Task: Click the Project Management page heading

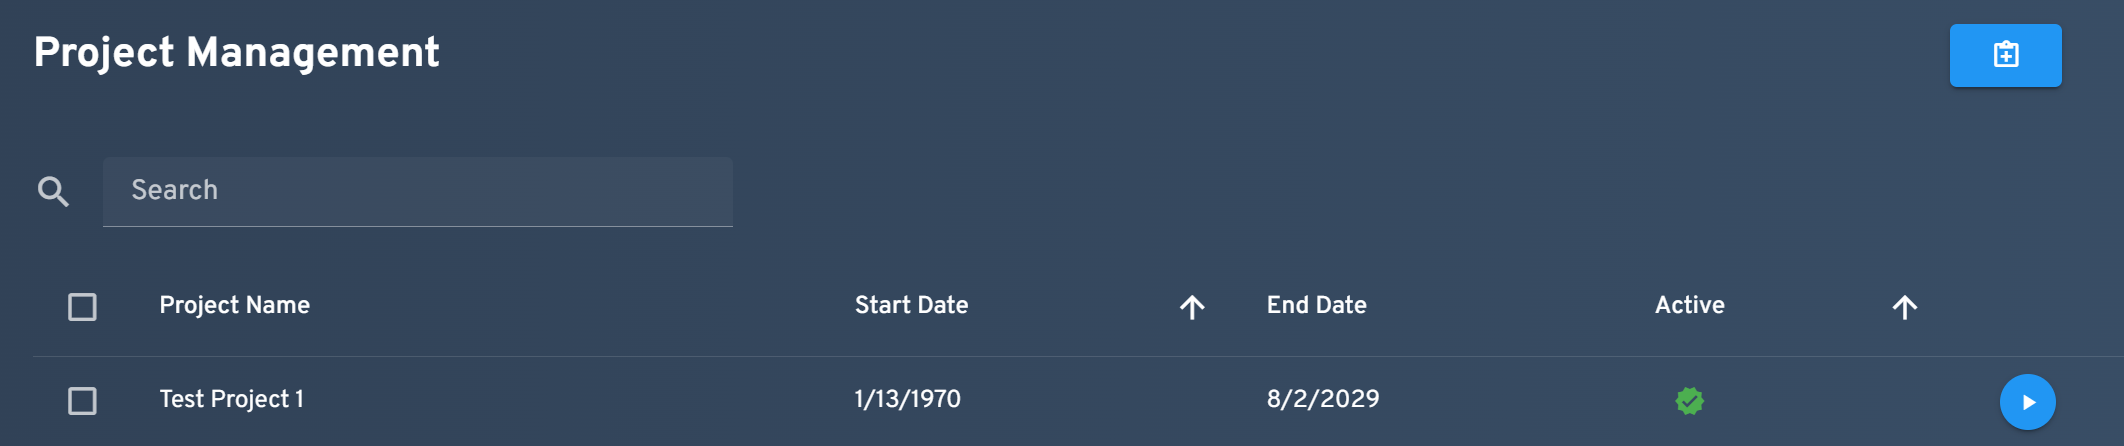Action: (237, 53)
